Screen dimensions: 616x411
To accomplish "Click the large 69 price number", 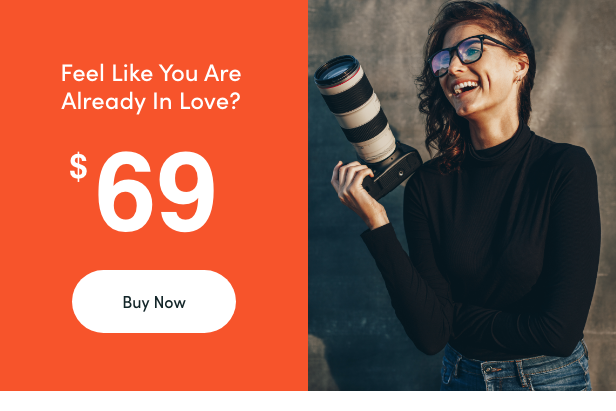I will (156, 191).
